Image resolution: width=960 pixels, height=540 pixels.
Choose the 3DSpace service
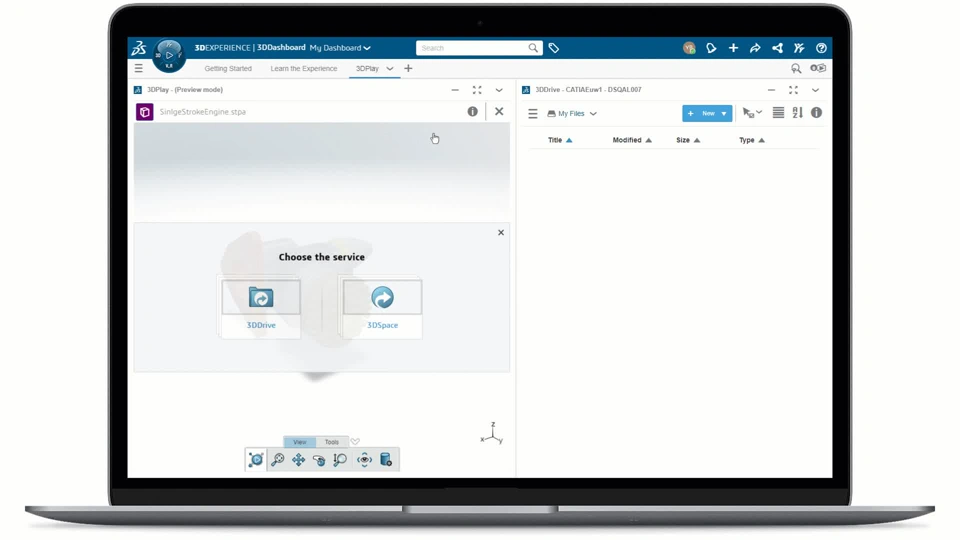pos(382,307)
